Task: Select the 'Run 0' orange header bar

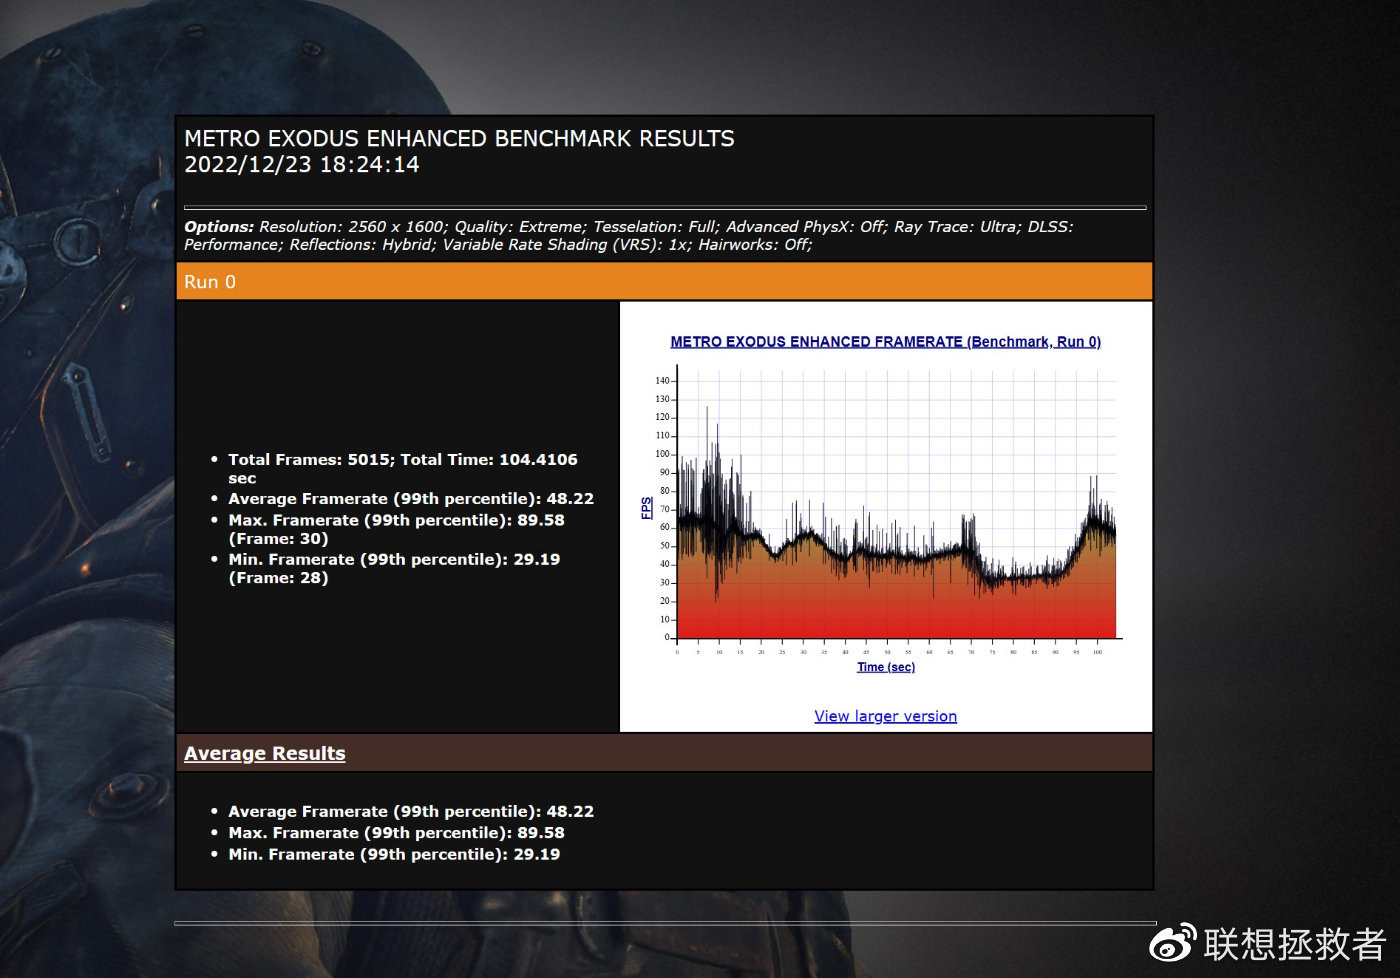Action: pos(664,282)
